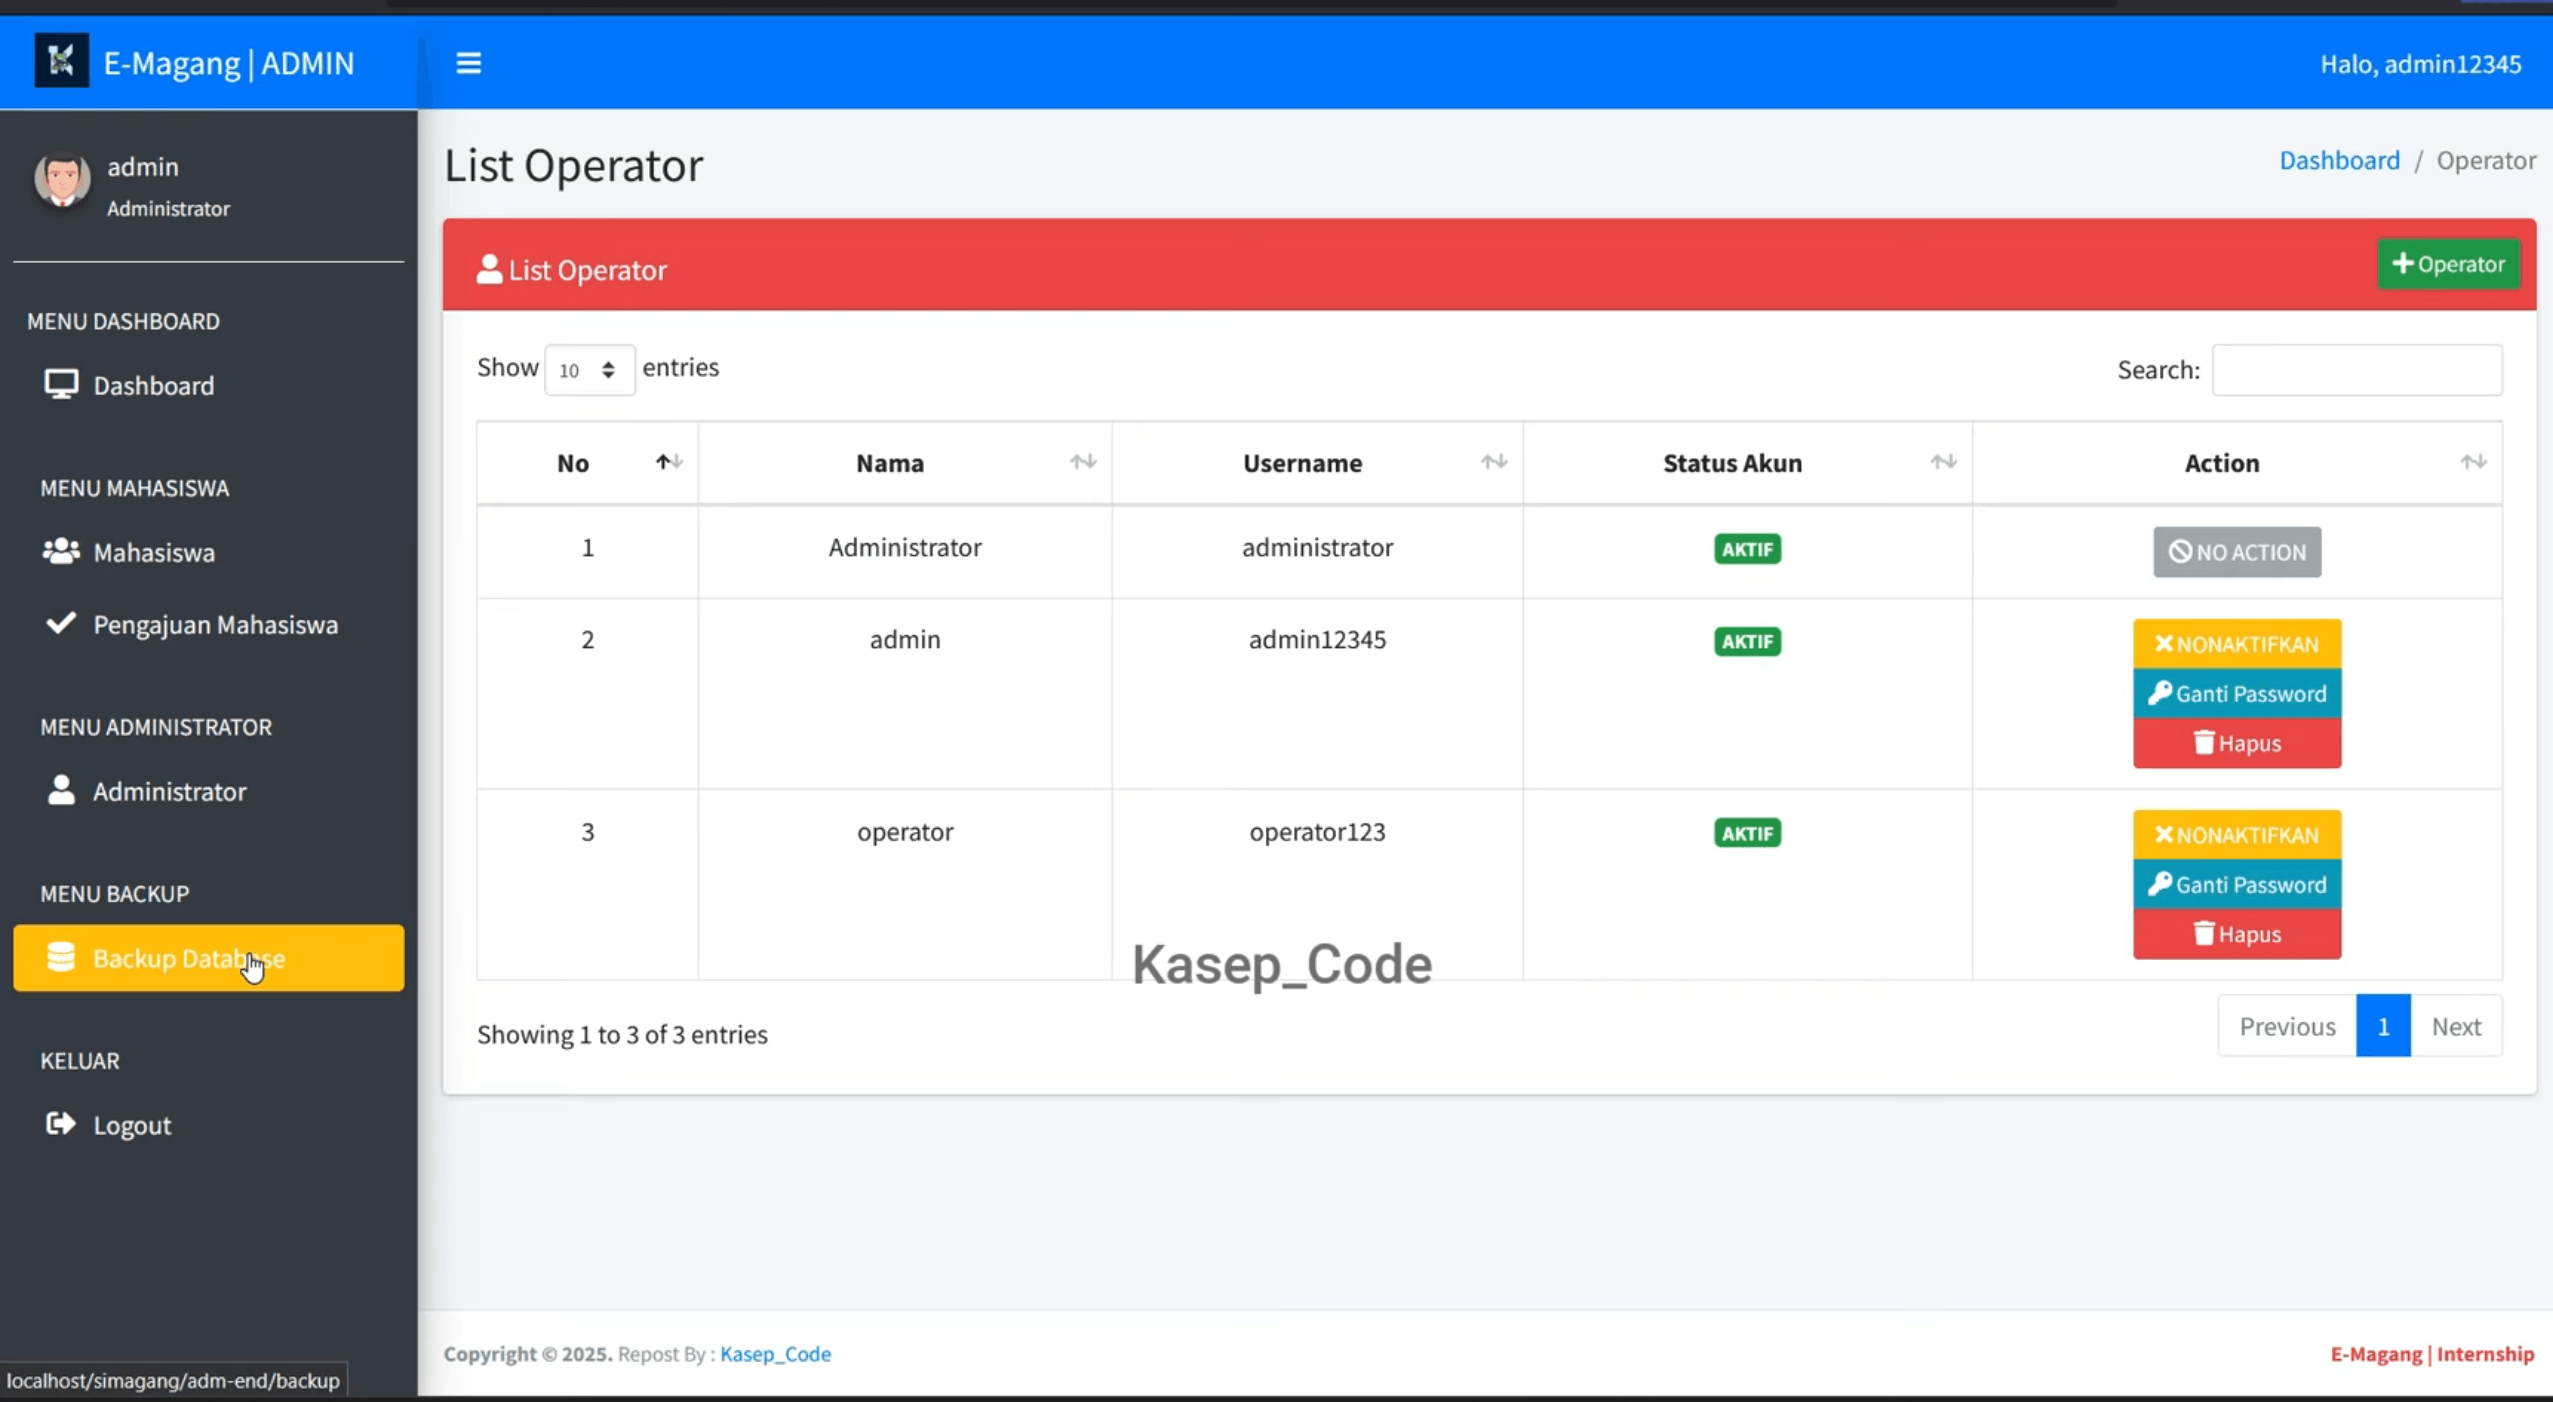This screenshot has height=1402, width=2553.
Task: Select page 1 in pagination
Action: point(2383,1026)
